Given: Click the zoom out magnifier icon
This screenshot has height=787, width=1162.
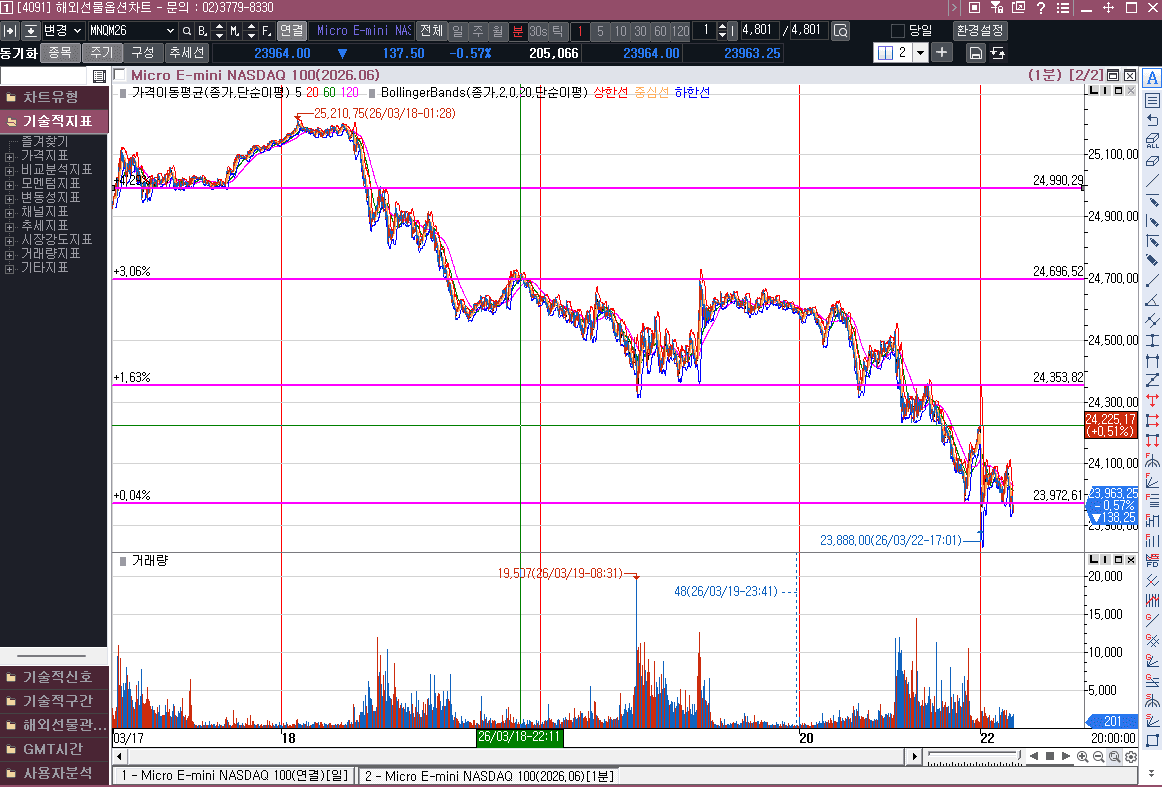Looking at the screenshot, I should [1098, 757].
